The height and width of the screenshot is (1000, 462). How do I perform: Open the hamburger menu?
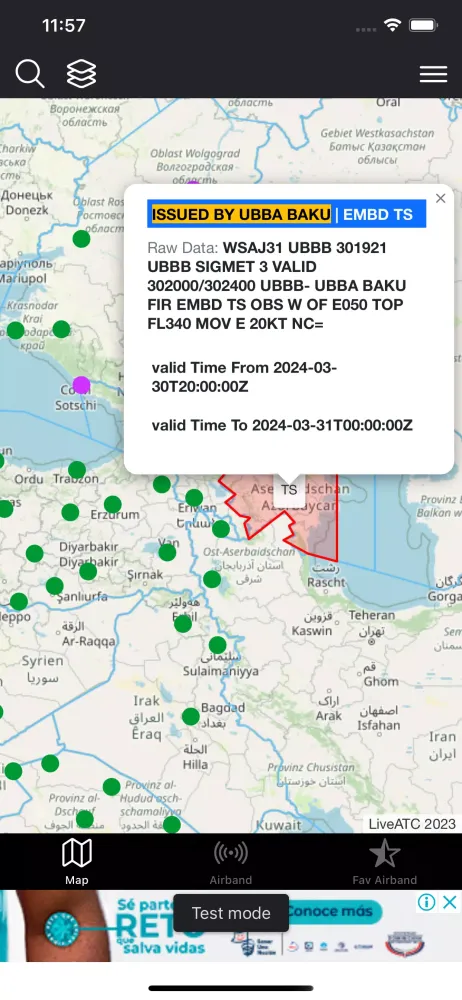point(433,75)
